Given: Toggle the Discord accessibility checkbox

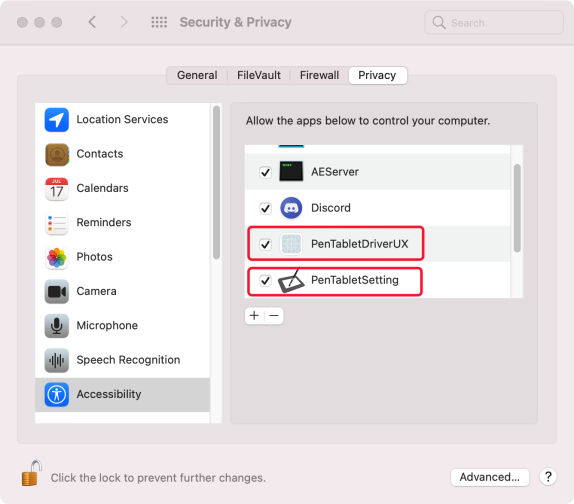Looking at the screenshot, I should [x=265, y=208].
